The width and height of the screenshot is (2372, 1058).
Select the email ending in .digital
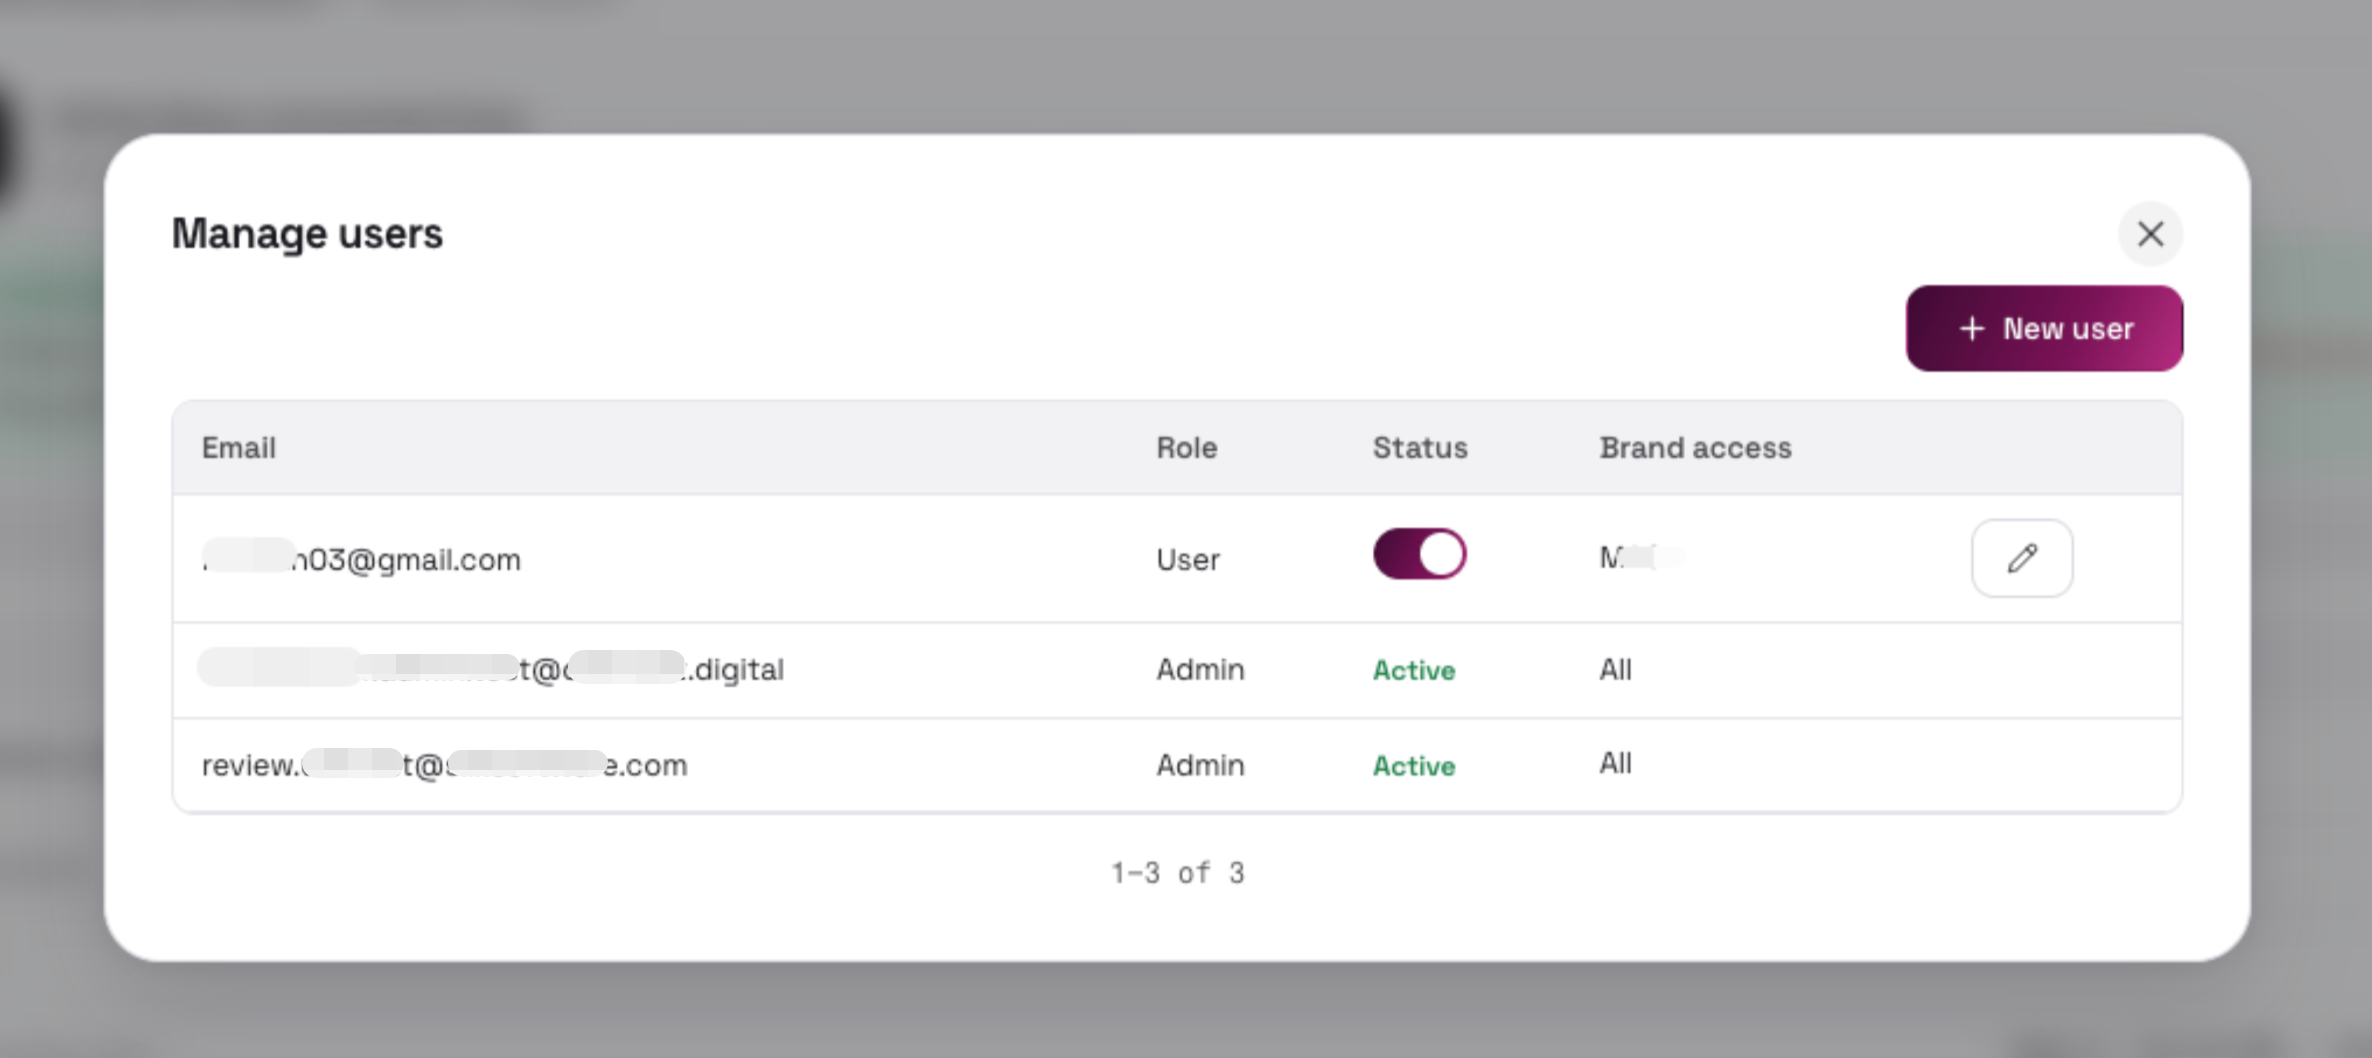pos(491,669)
